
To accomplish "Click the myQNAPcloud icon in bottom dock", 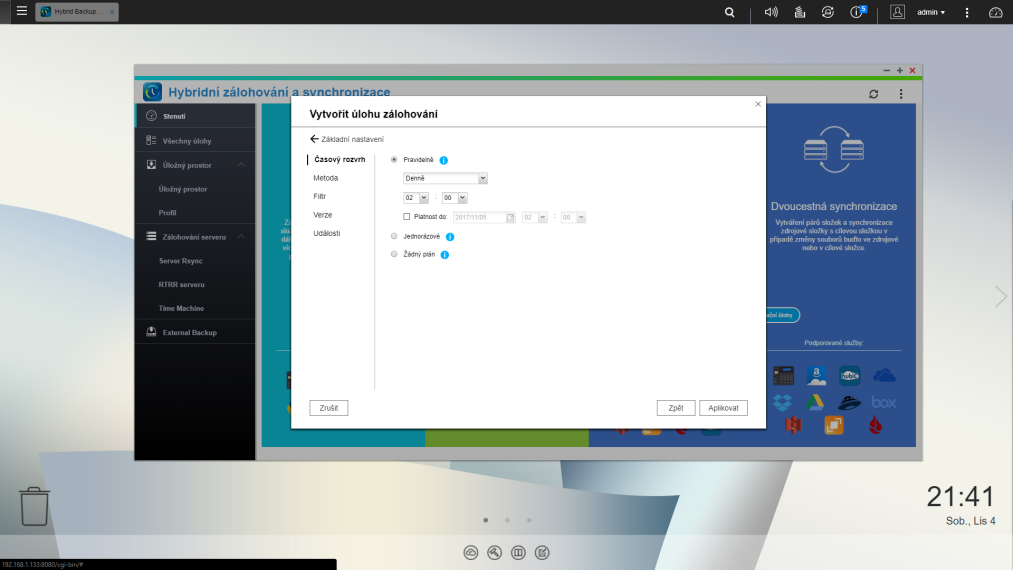I will tap(471, 553).
